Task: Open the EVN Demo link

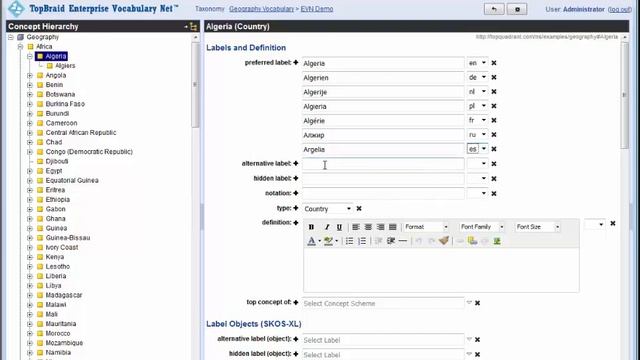Action: tap(317, 9)
